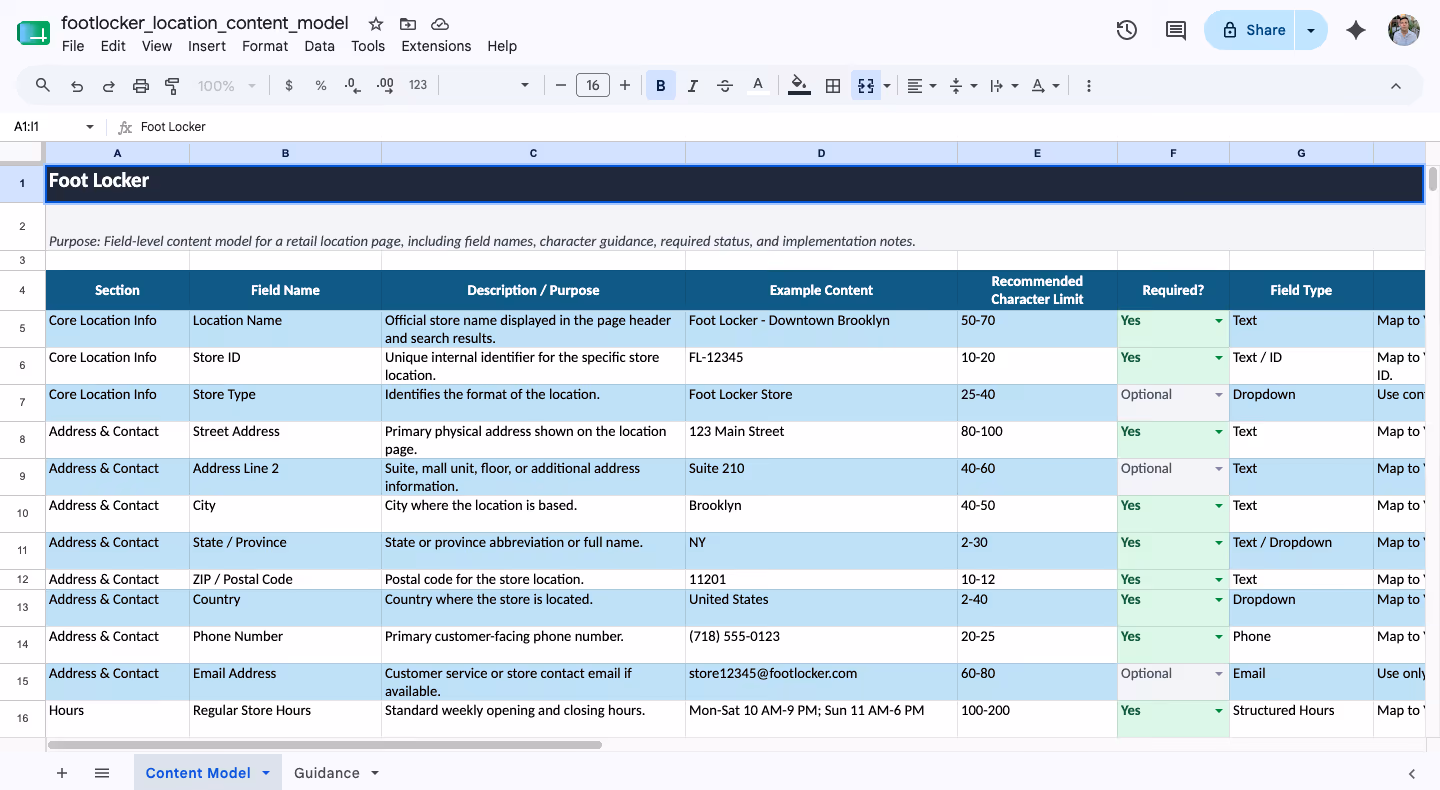Screen dimensions: 1440x790
Task: Decrease font size with minus button
Action: click(561, 86)
